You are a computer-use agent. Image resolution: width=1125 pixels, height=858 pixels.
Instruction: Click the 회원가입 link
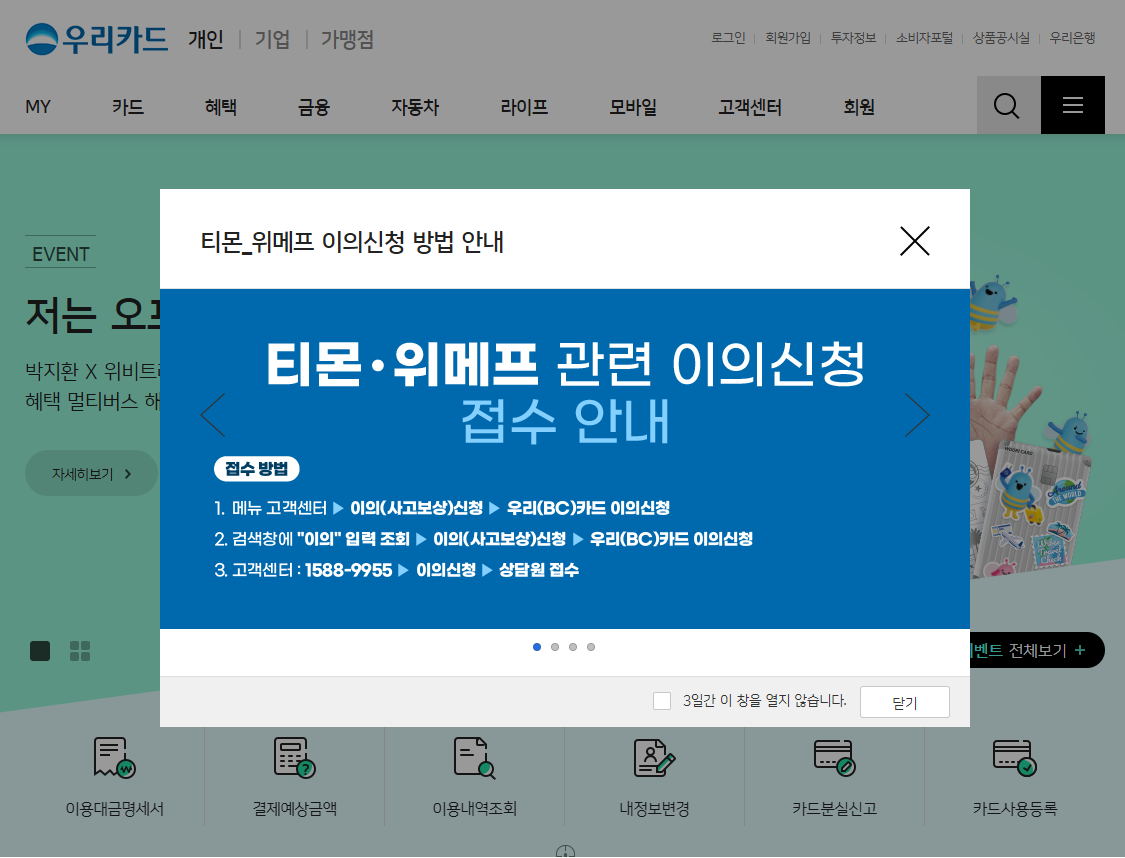click(788, 38)
